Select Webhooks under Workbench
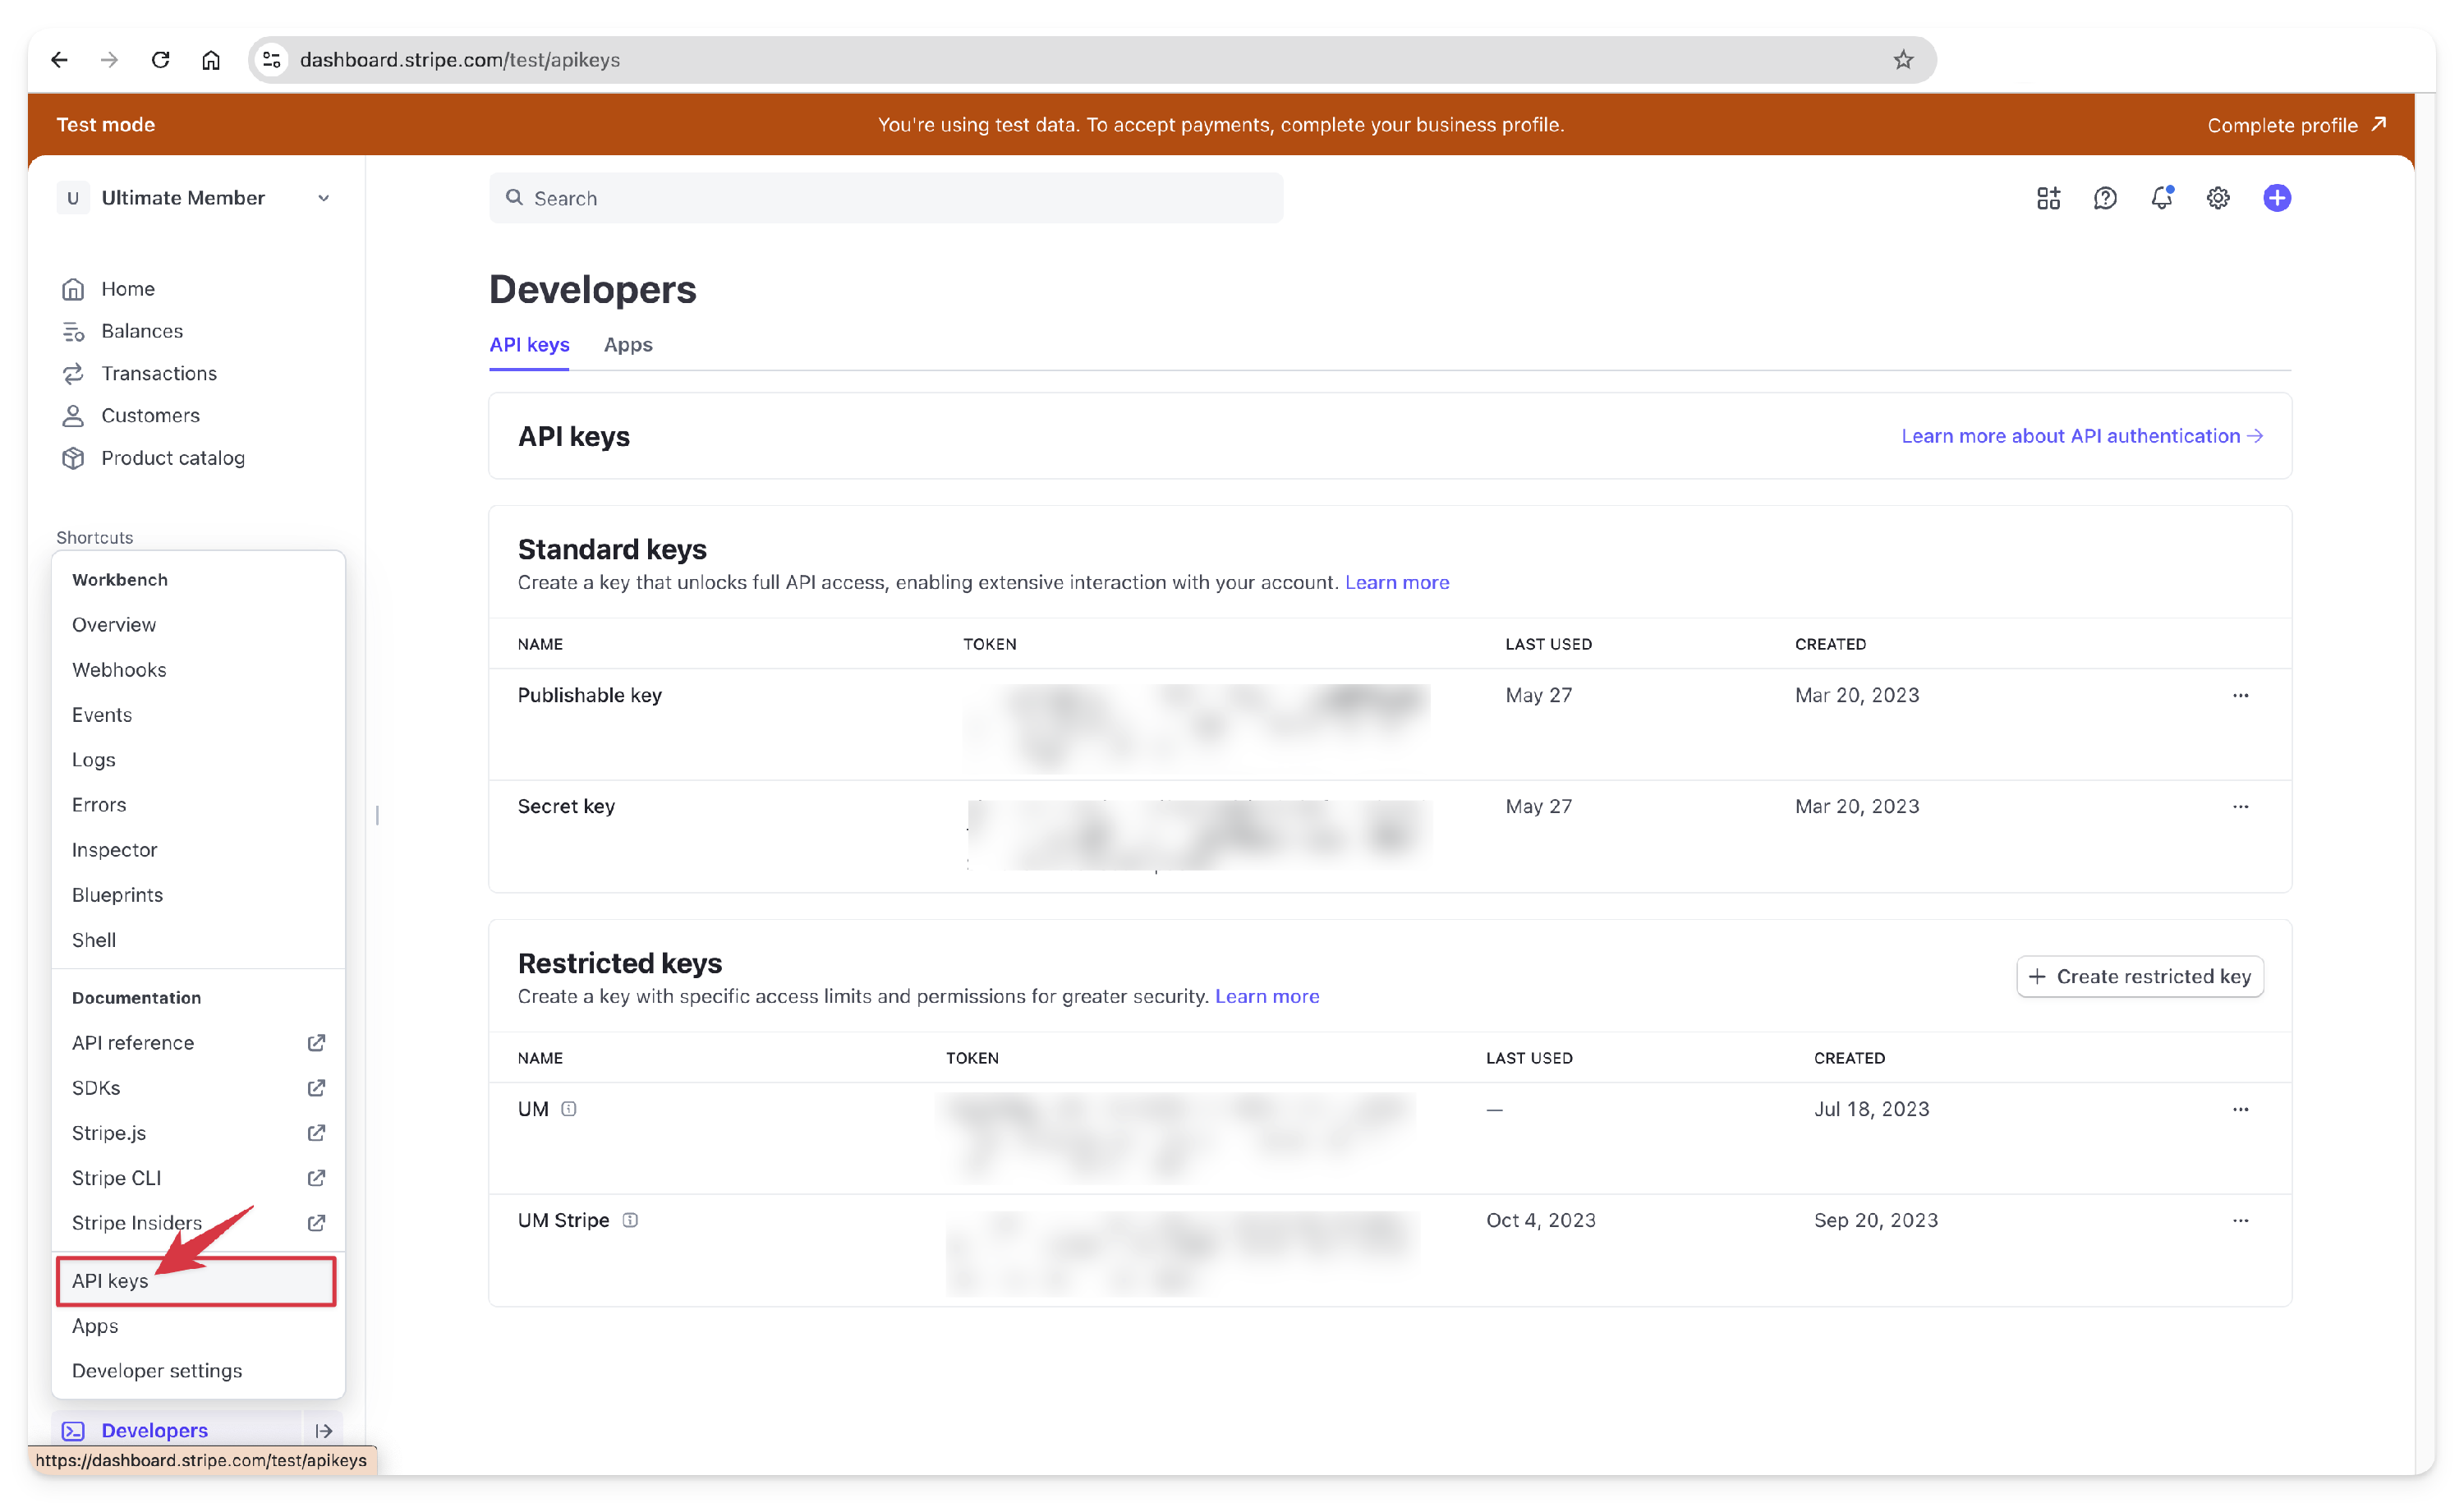This screenshot has width=2464, height=1503. click(x=119, y=670)
